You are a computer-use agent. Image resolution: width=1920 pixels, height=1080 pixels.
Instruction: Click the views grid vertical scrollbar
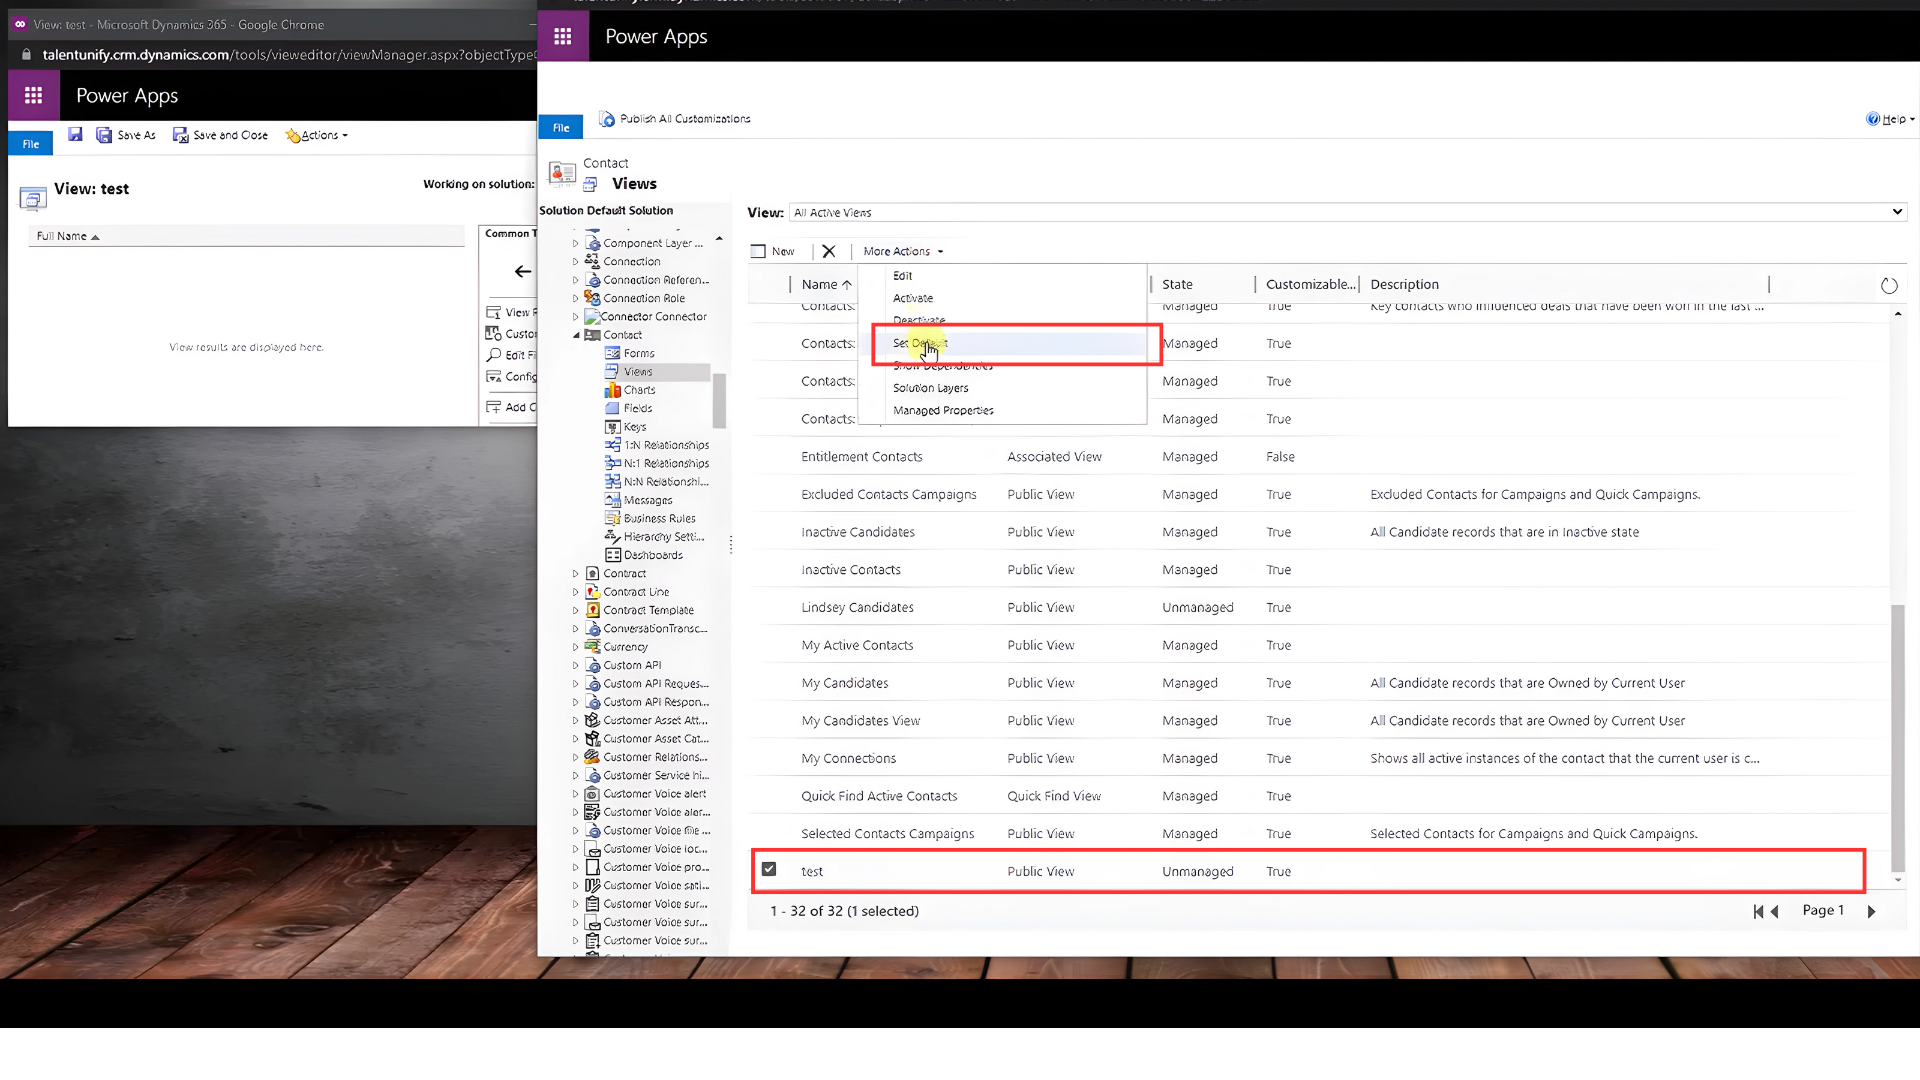[1897, 737]
